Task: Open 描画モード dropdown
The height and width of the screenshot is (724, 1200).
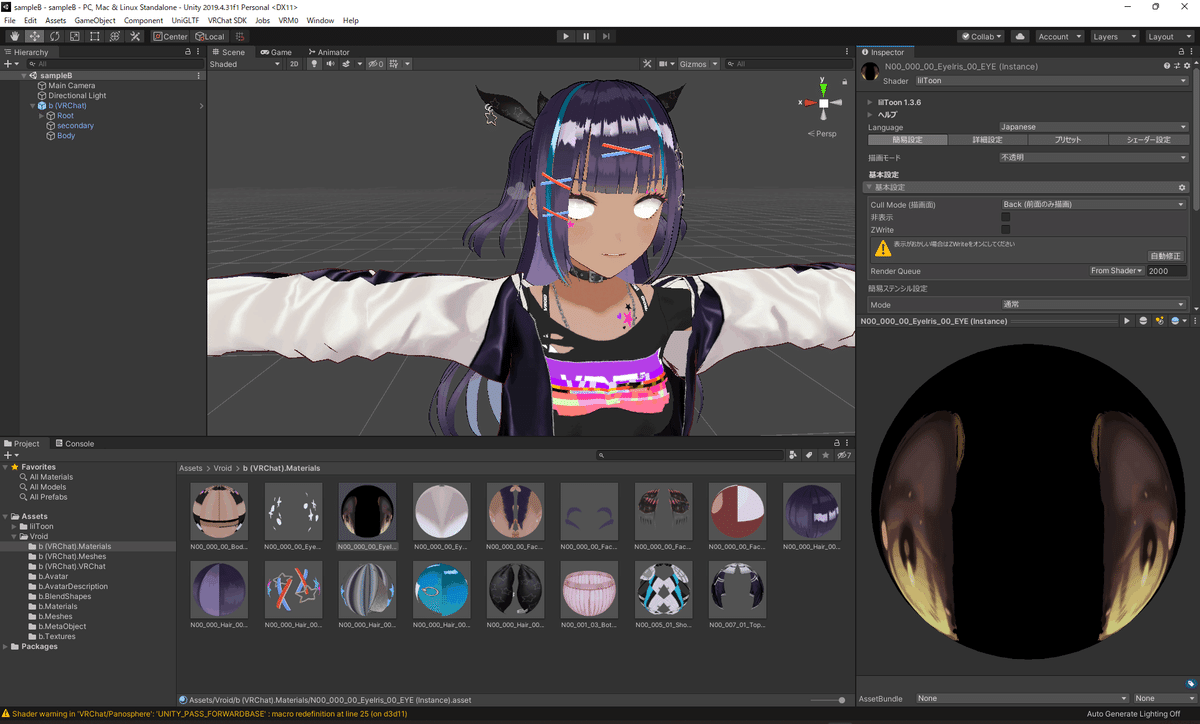Action: pyautogui.click(x=1094, y=158)
